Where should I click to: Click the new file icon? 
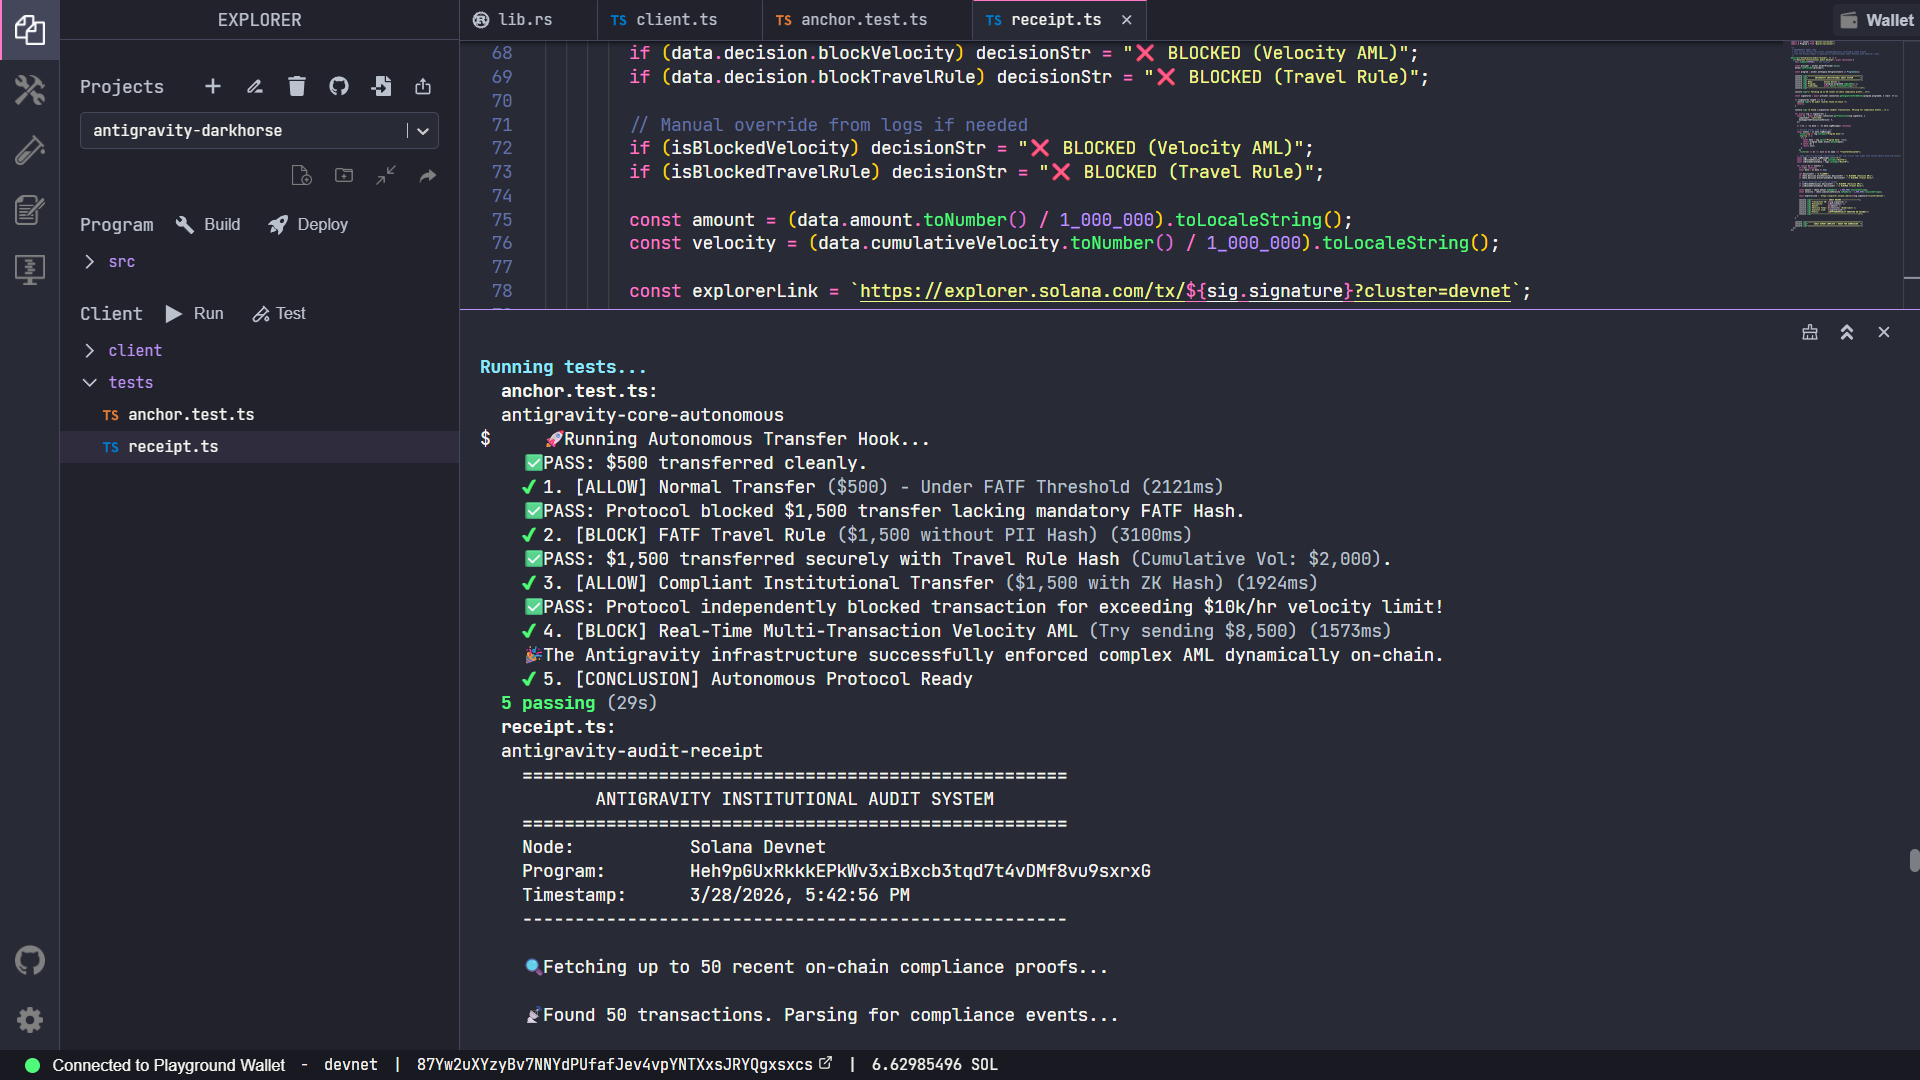301,176
